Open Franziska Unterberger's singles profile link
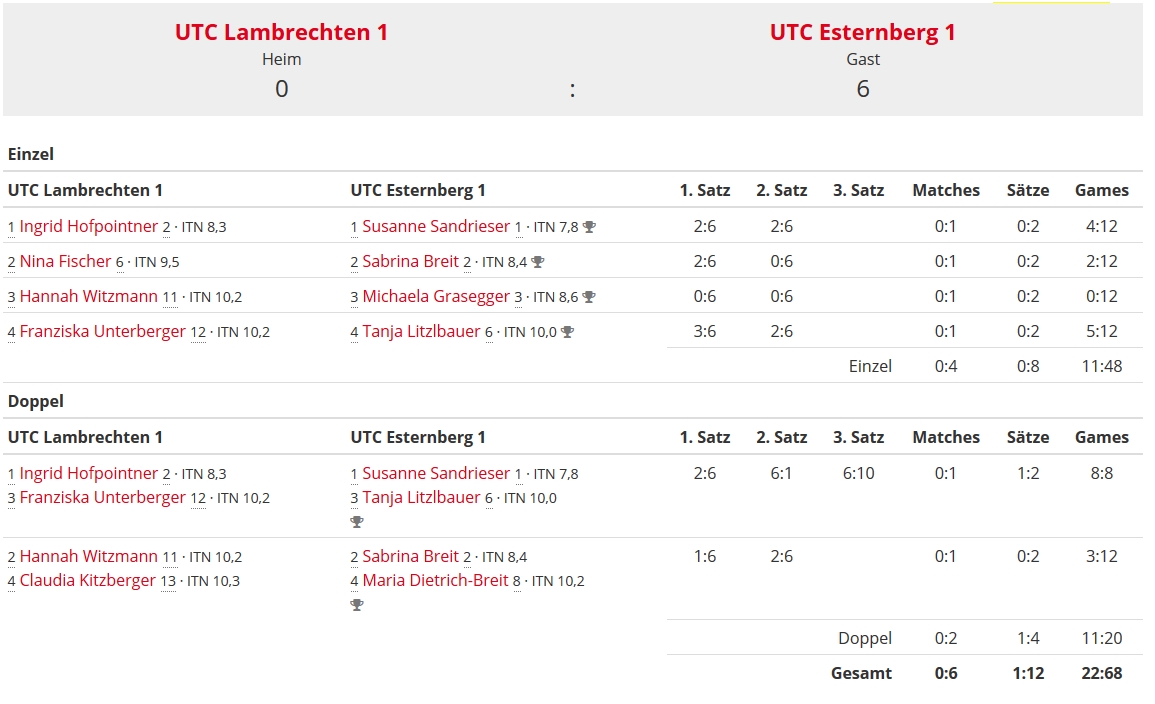This screenshot has height=704, width=1155. (103, 331)
